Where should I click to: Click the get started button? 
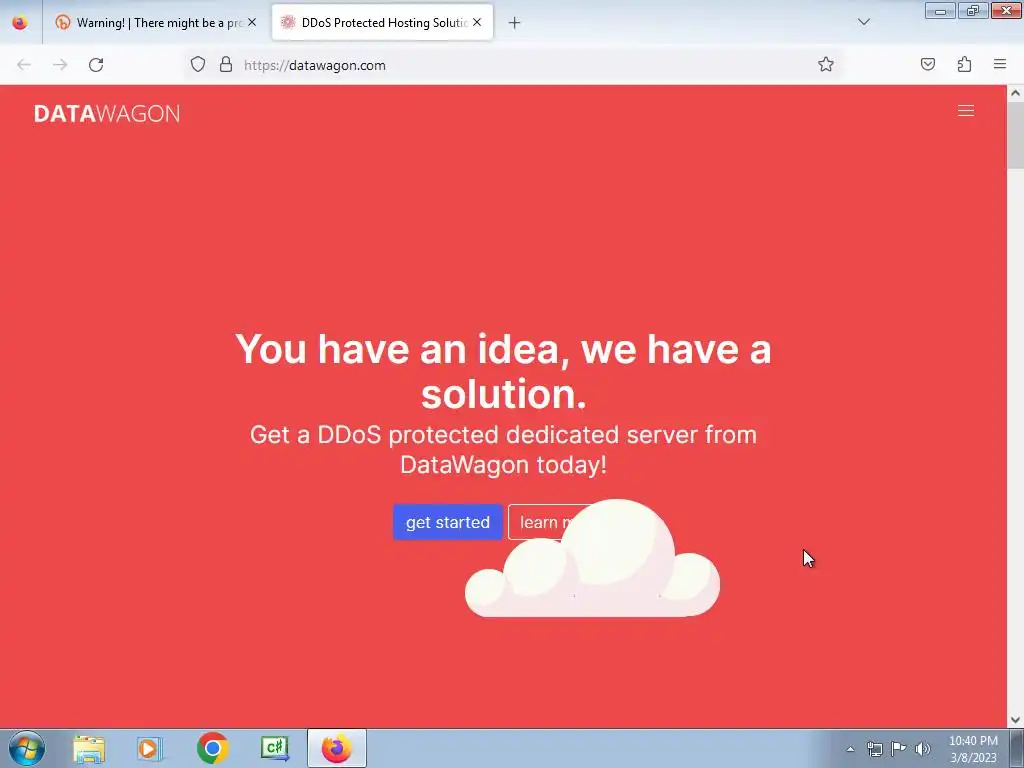[x=447, y=522]
